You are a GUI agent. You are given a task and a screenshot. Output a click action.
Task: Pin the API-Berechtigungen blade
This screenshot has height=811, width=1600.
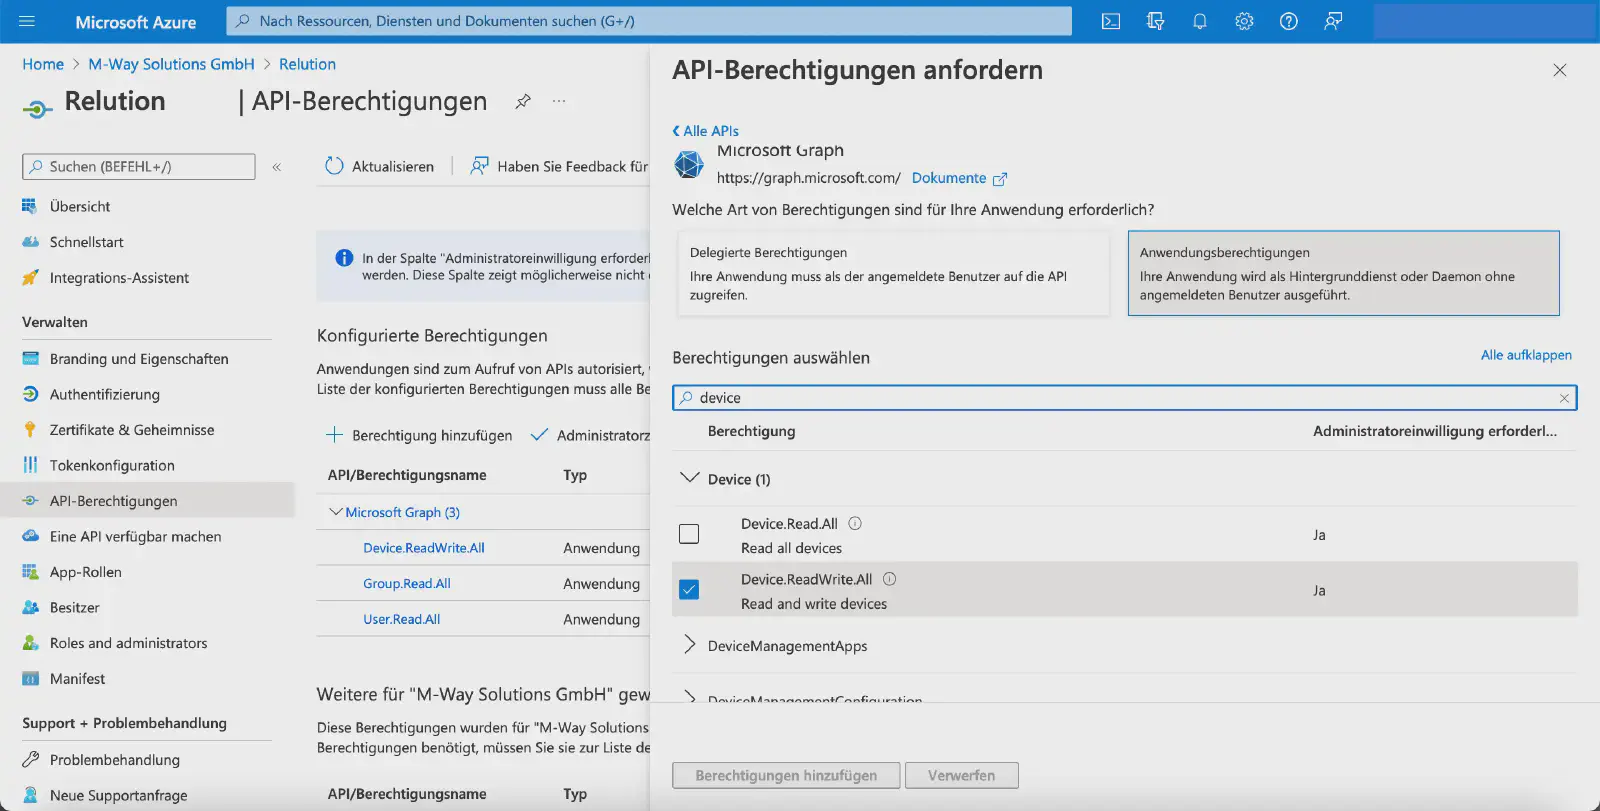(523, 101)
